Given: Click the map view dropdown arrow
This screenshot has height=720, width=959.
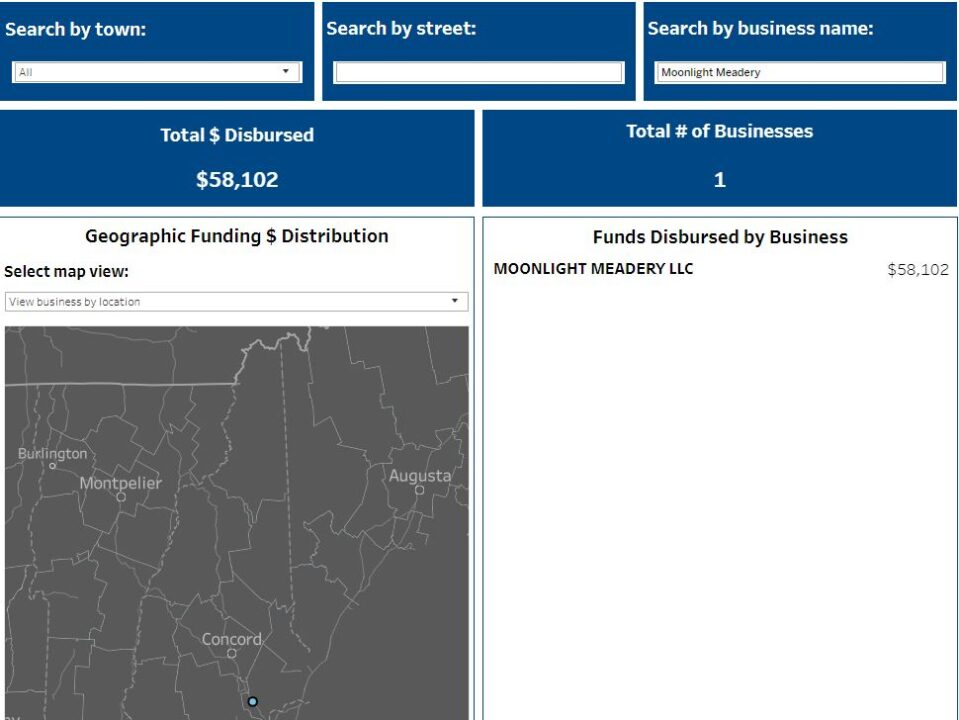Looking at the screenshot, I should 454,301.
